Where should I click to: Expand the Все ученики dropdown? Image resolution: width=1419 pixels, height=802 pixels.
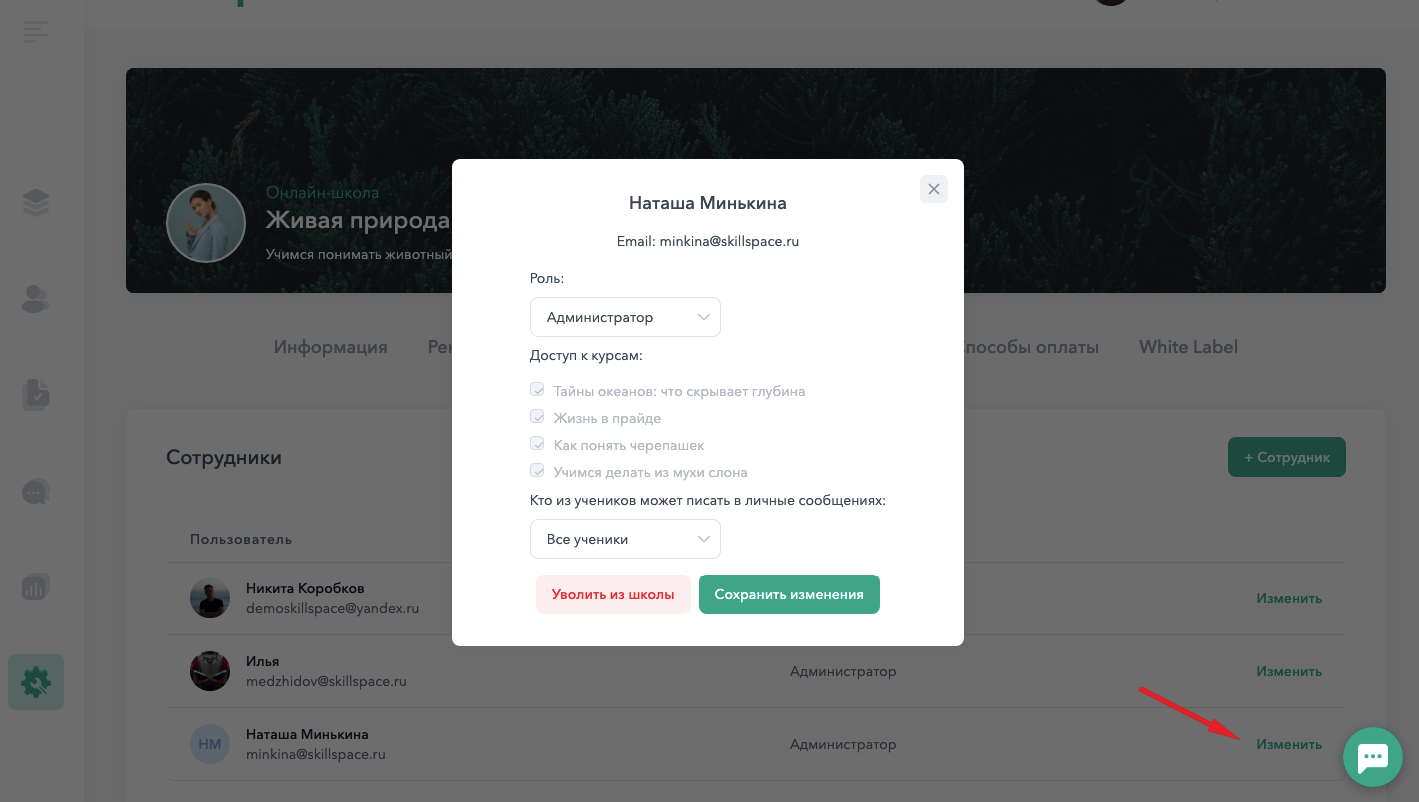click(625, 539)
